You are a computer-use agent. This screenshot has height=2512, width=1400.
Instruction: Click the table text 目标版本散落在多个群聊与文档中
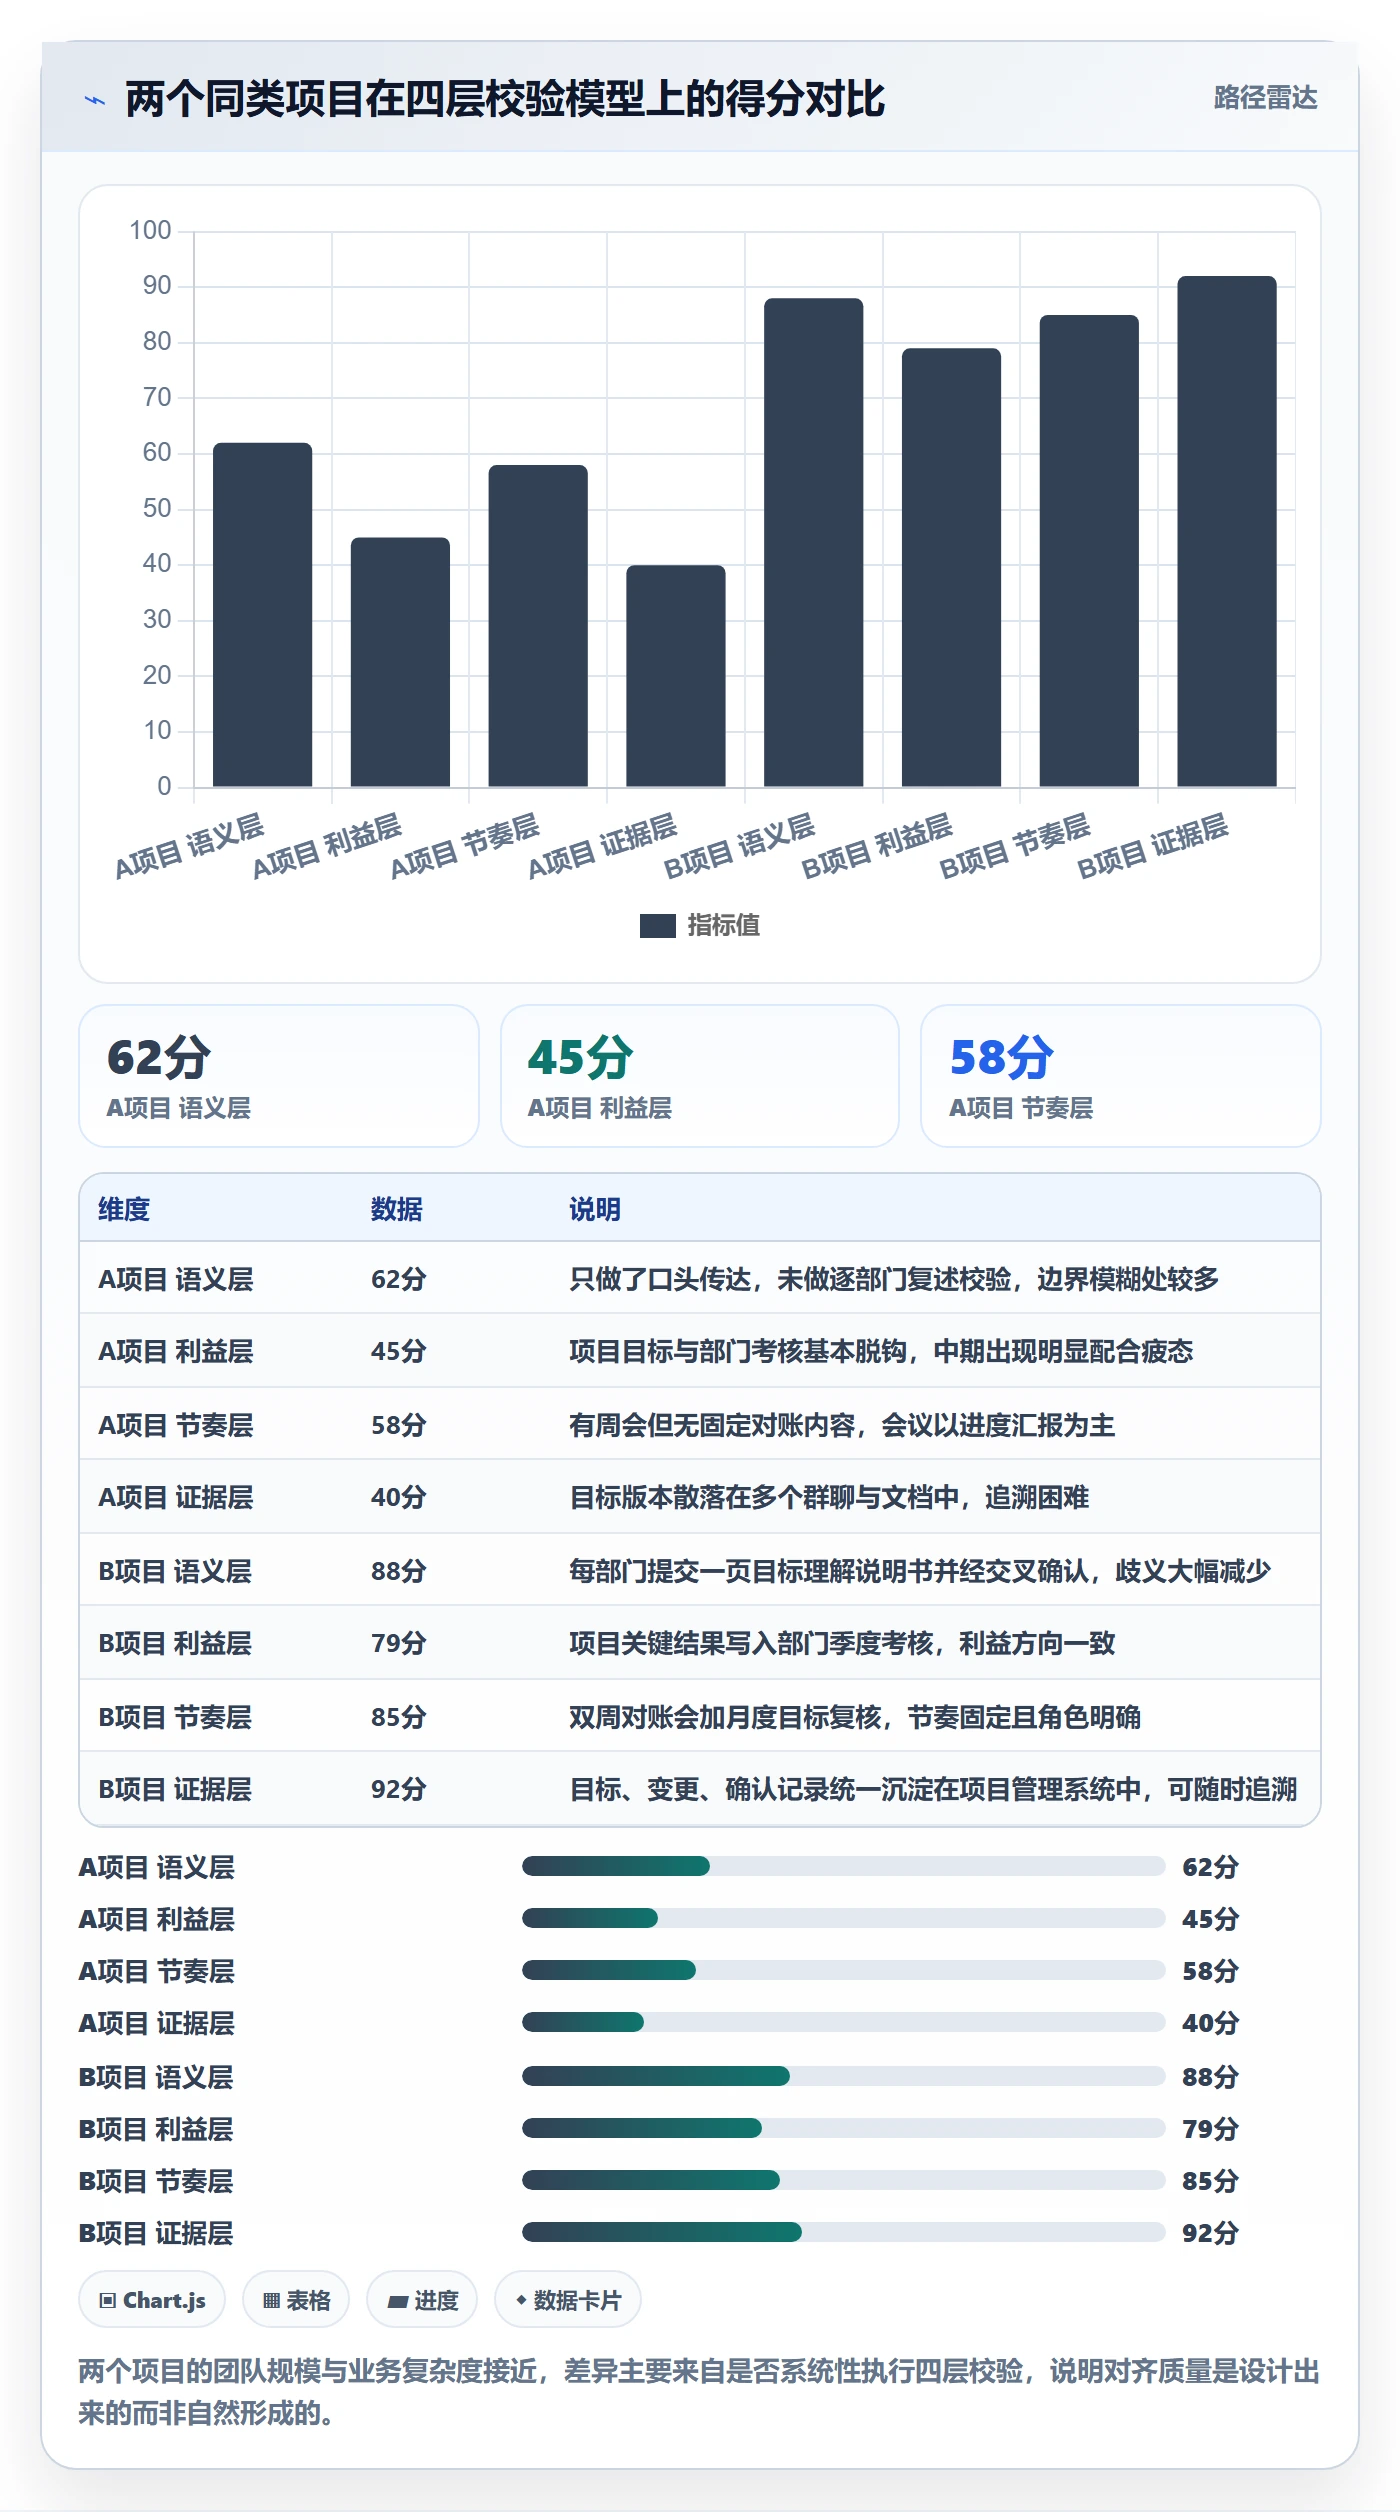[x=764, y=1497]
